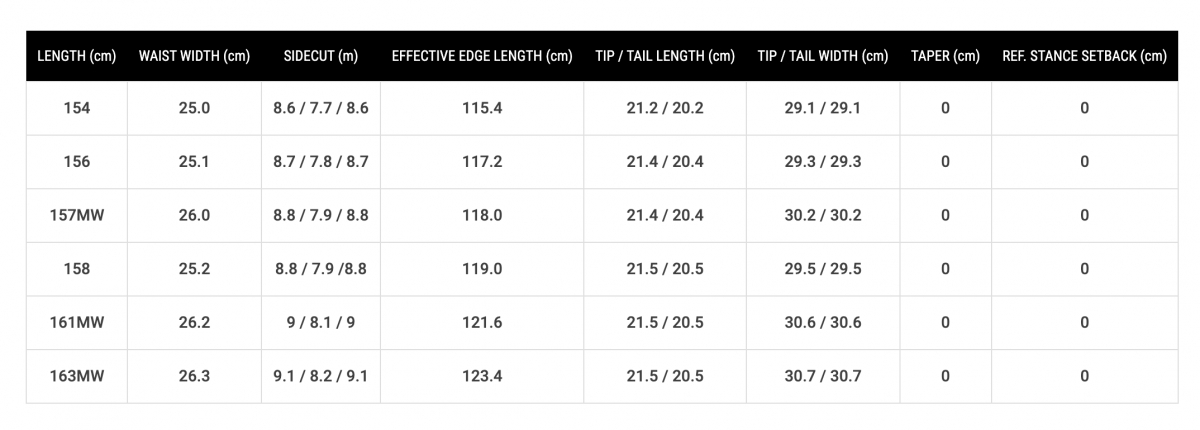Click tip/tail length 21.2 / 20.2
1200x430 pixels.
665,108
